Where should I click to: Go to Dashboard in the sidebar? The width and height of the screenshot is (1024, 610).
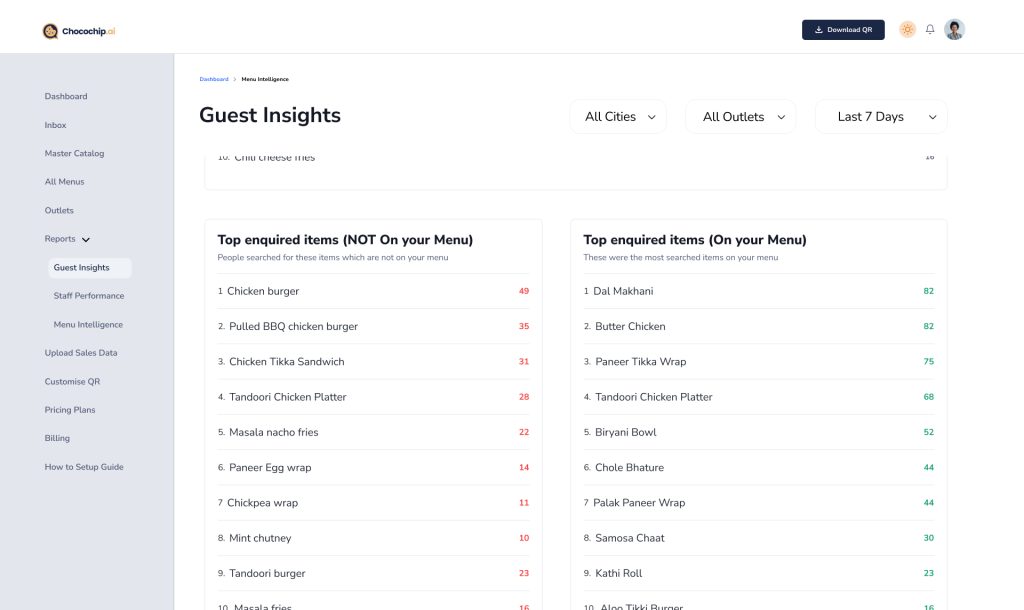pos(66,97)
